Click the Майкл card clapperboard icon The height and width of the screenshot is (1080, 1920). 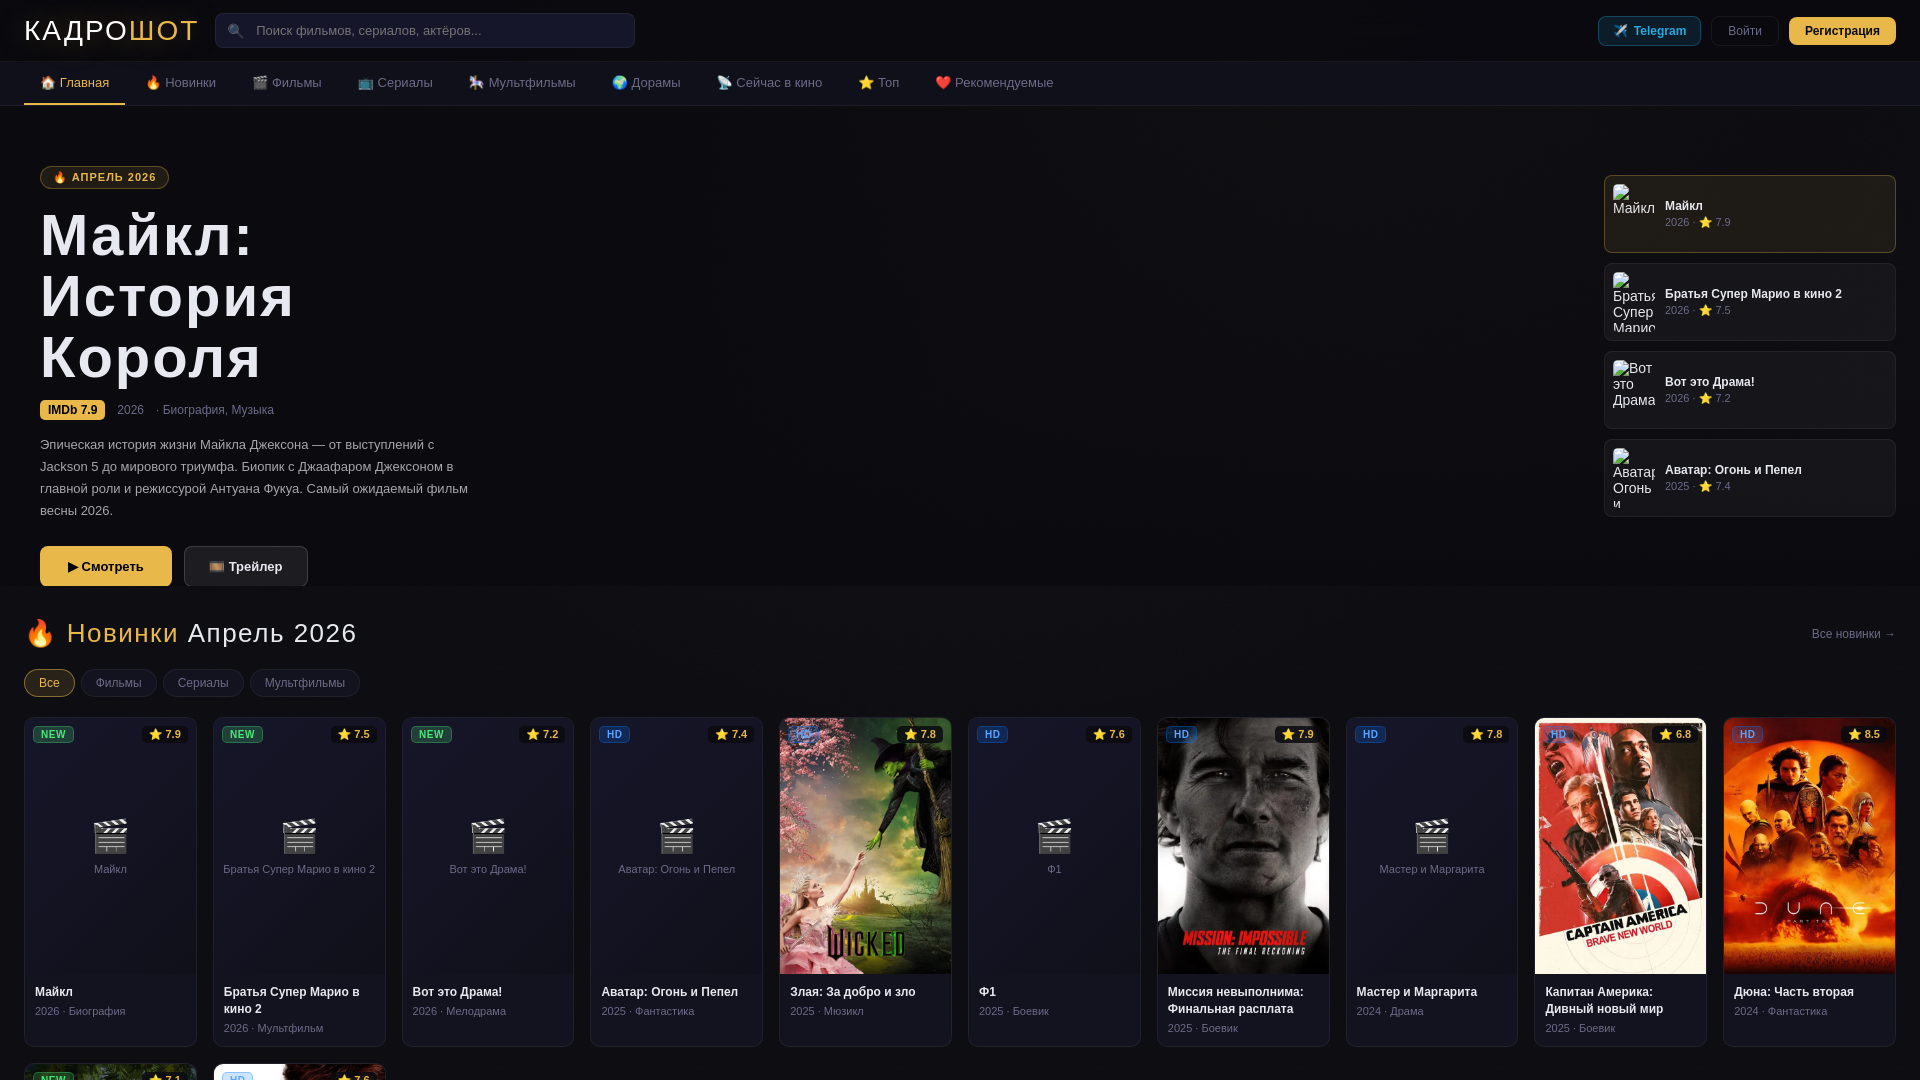point(110,836)
